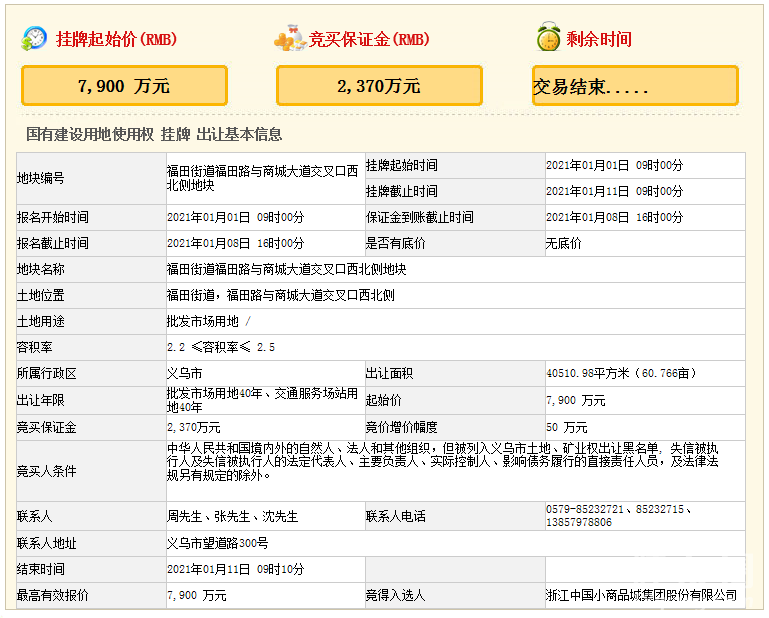Image resolution: width=769 pixels, height=618 pixels.
Task: Select the 义乌市望道路300号 address cell
Action: [217, 543]
